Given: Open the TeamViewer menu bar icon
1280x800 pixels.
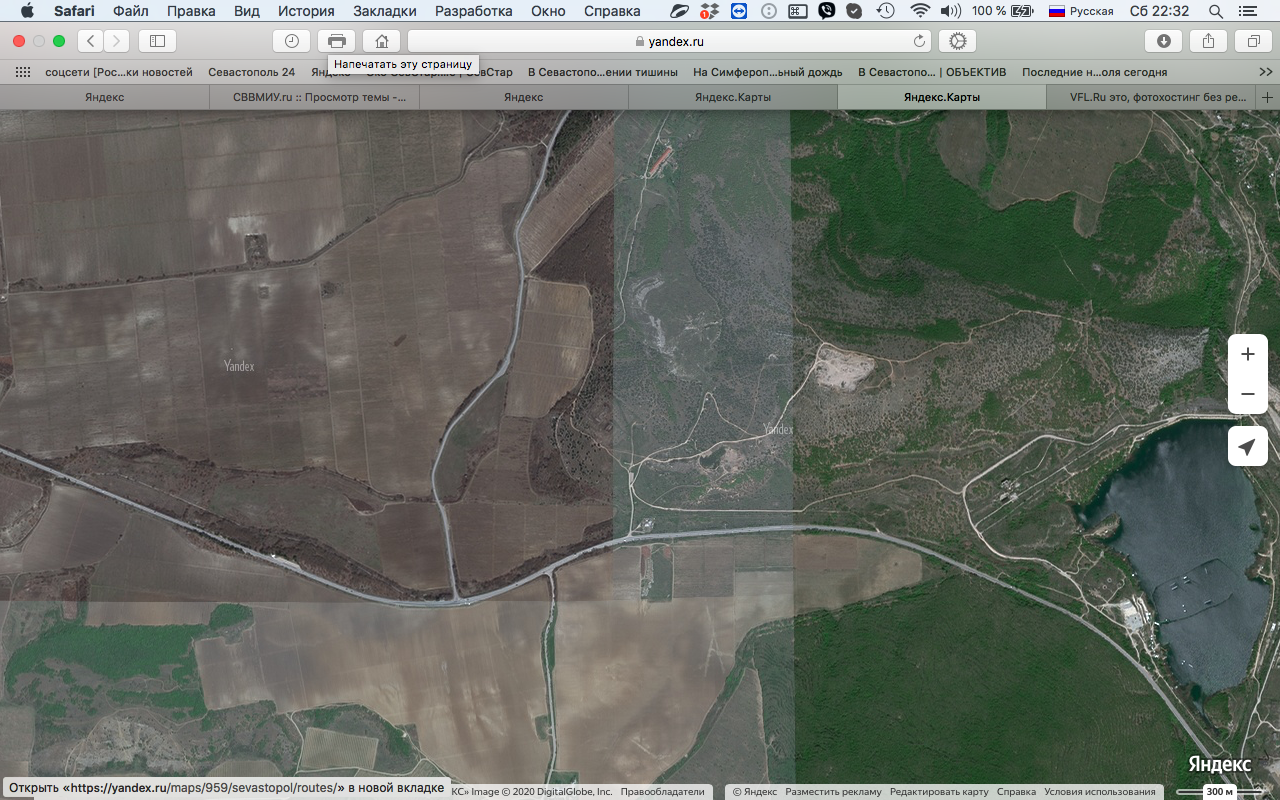Looking at the screenshot, I should pyautogui.click(x=739, y=11).
